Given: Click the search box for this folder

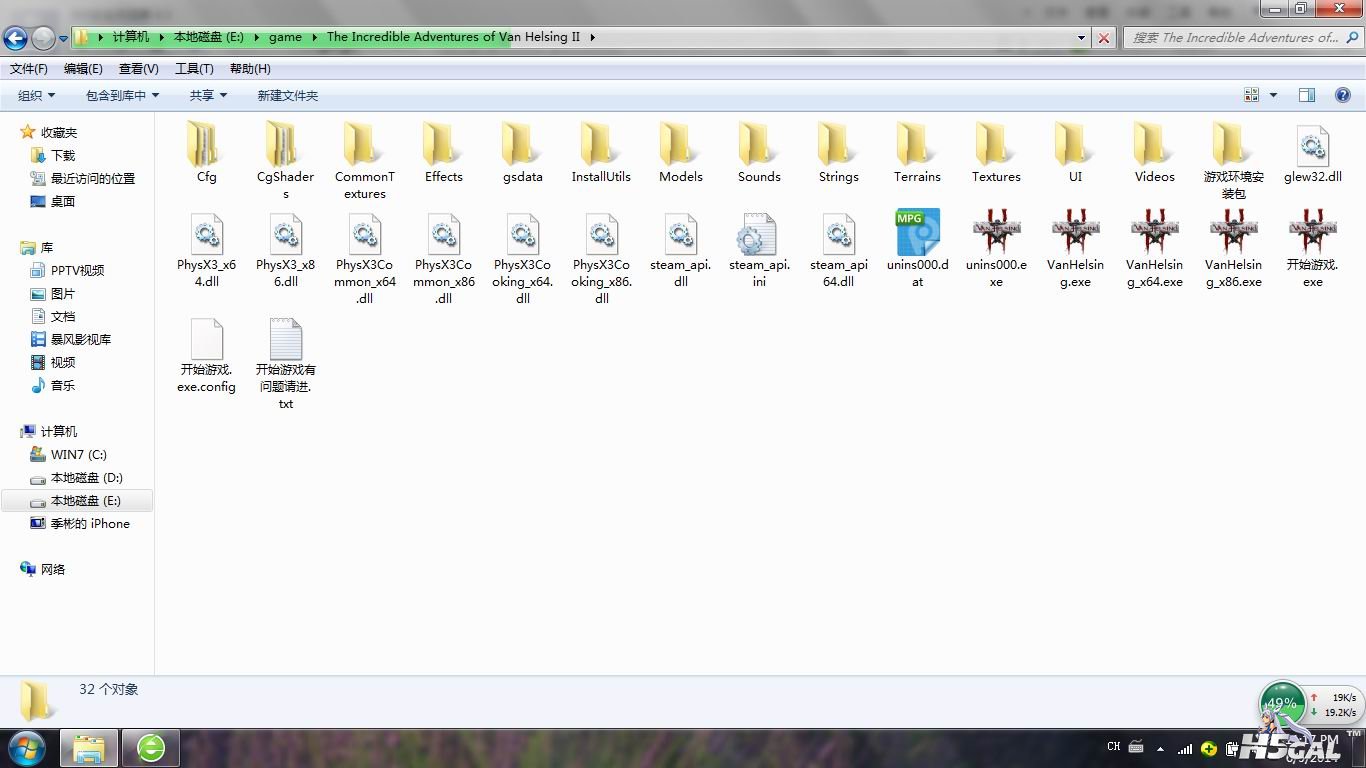Looking at the screenshot, I should tap(1235, 37).
